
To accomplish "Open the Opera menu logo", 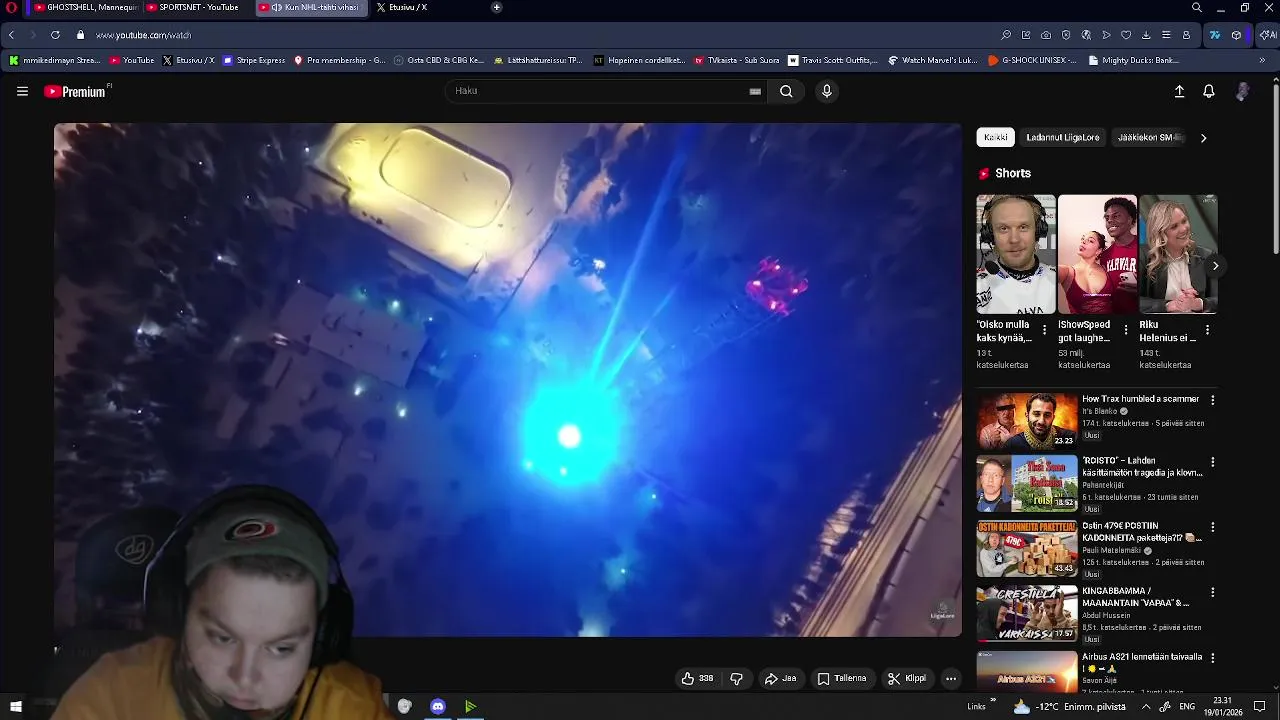I will point(12,7).
